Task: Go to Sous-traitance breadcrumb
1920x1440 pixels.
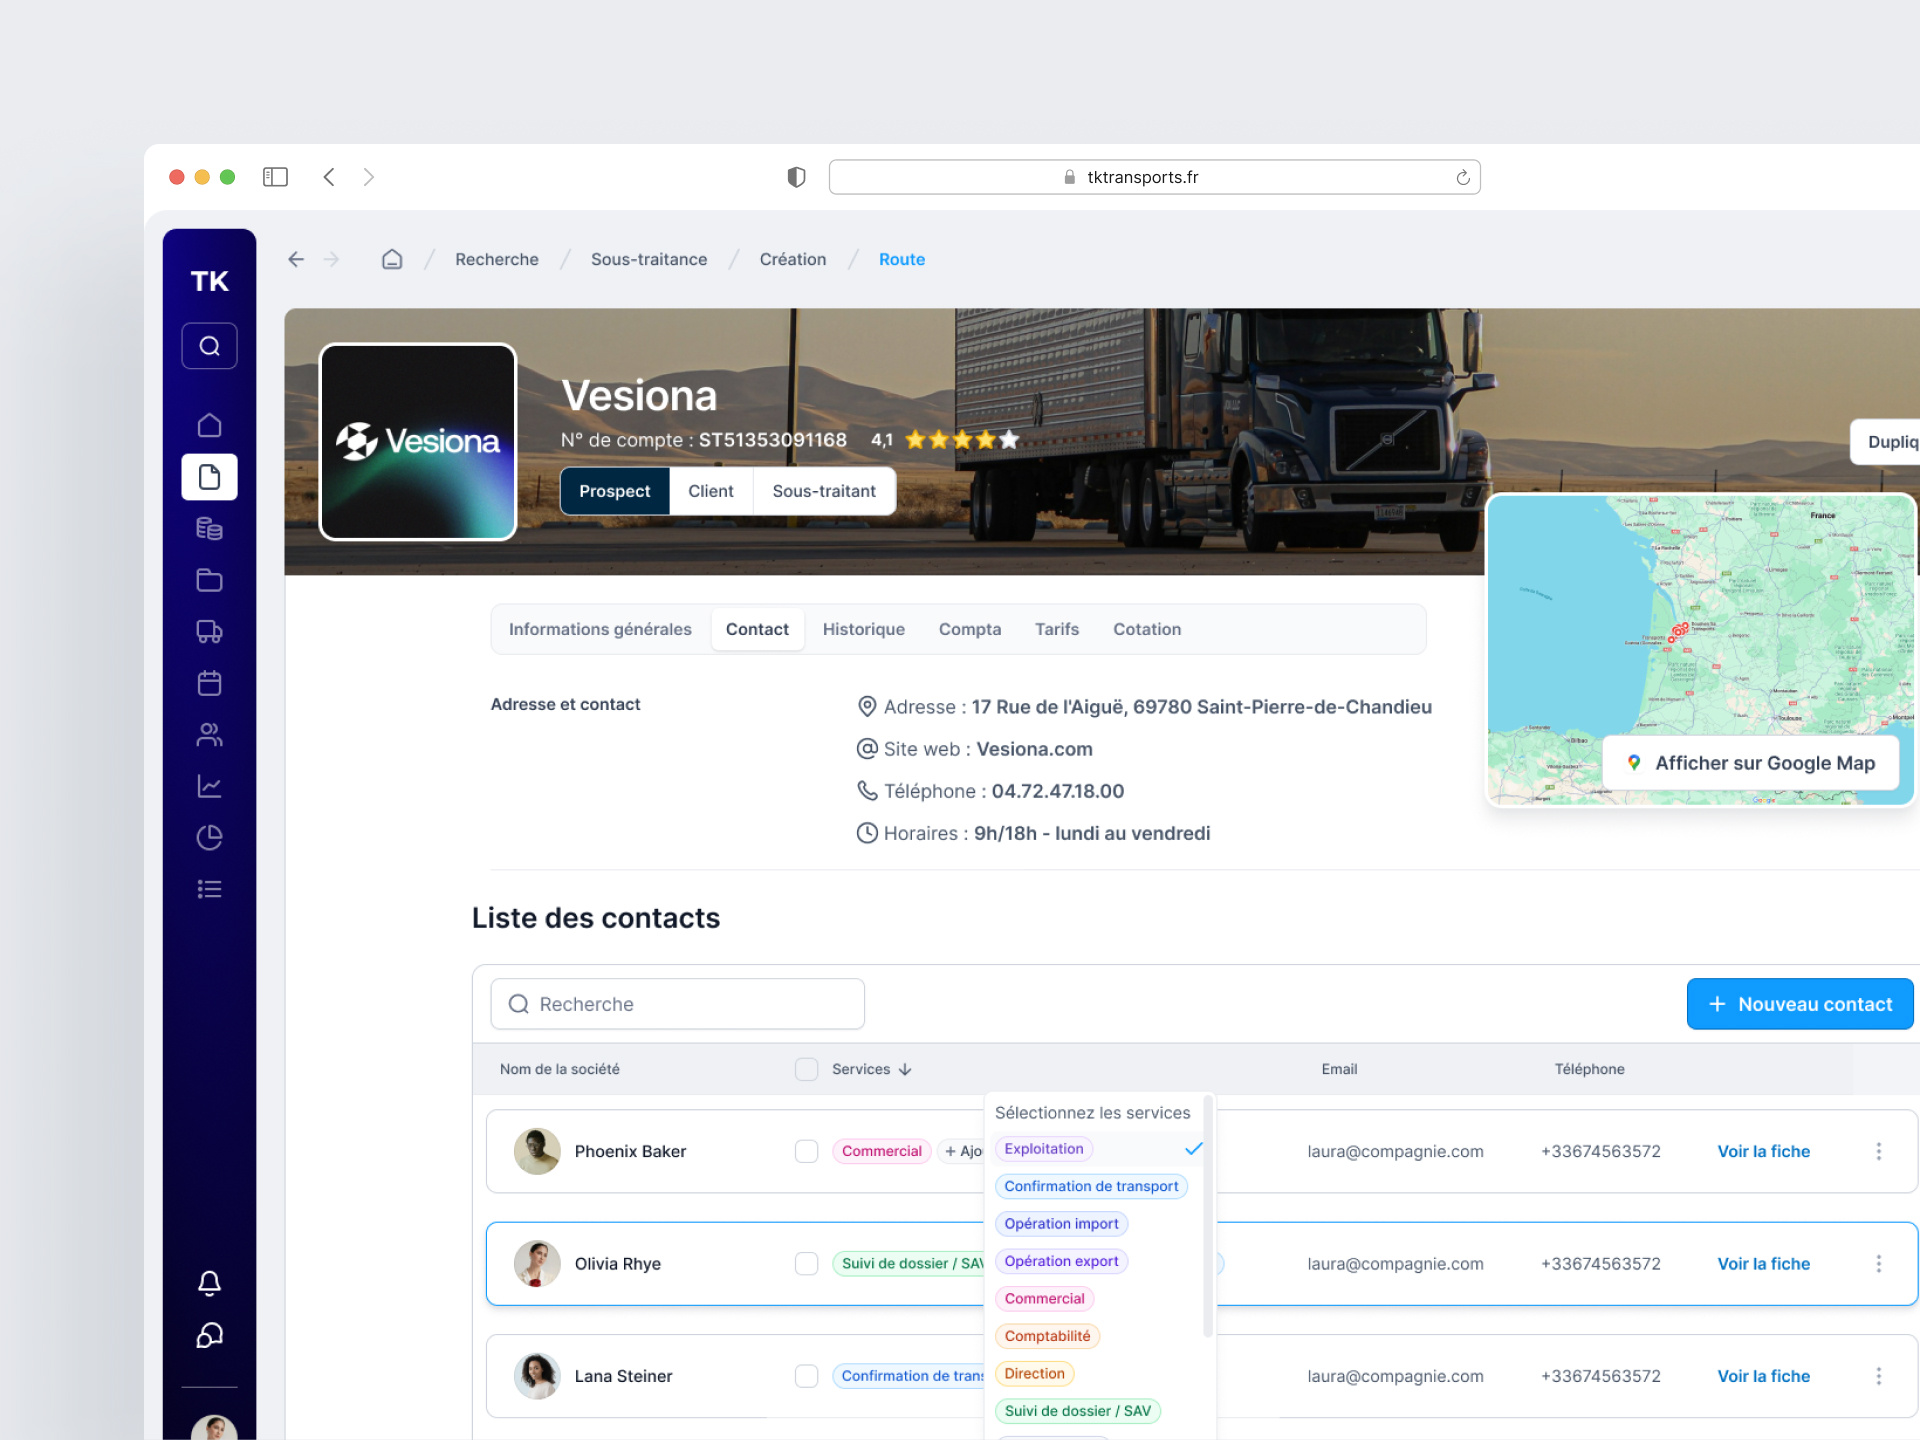Action: point(649,259)
